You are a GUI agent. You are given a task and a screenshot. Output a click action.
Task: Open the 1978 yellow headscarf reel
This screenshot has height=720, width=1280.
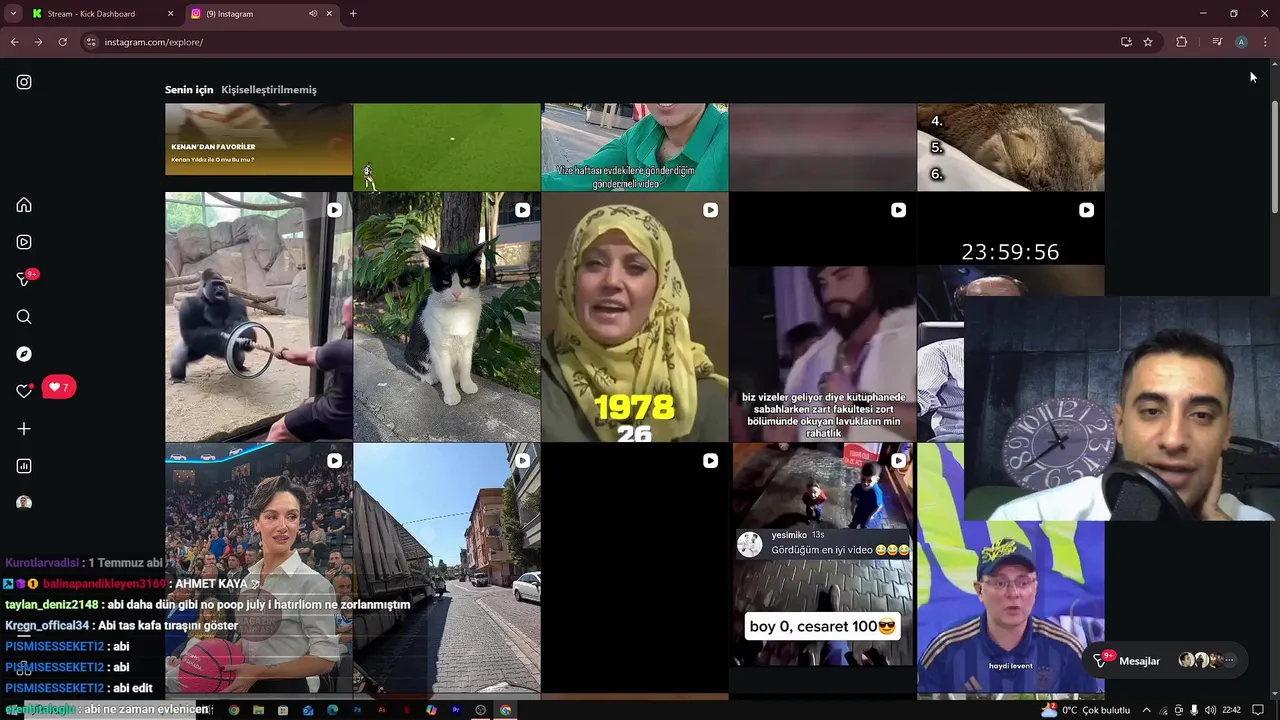pyautogui.click(x=634, y=317)
